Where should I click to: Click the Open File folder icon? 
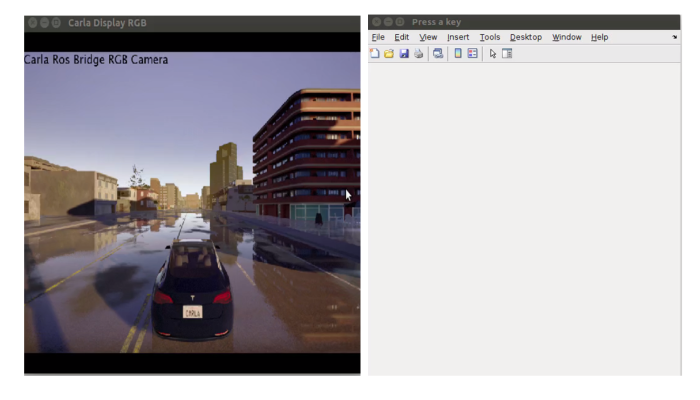pyautogui.click(x=389, y=54)
